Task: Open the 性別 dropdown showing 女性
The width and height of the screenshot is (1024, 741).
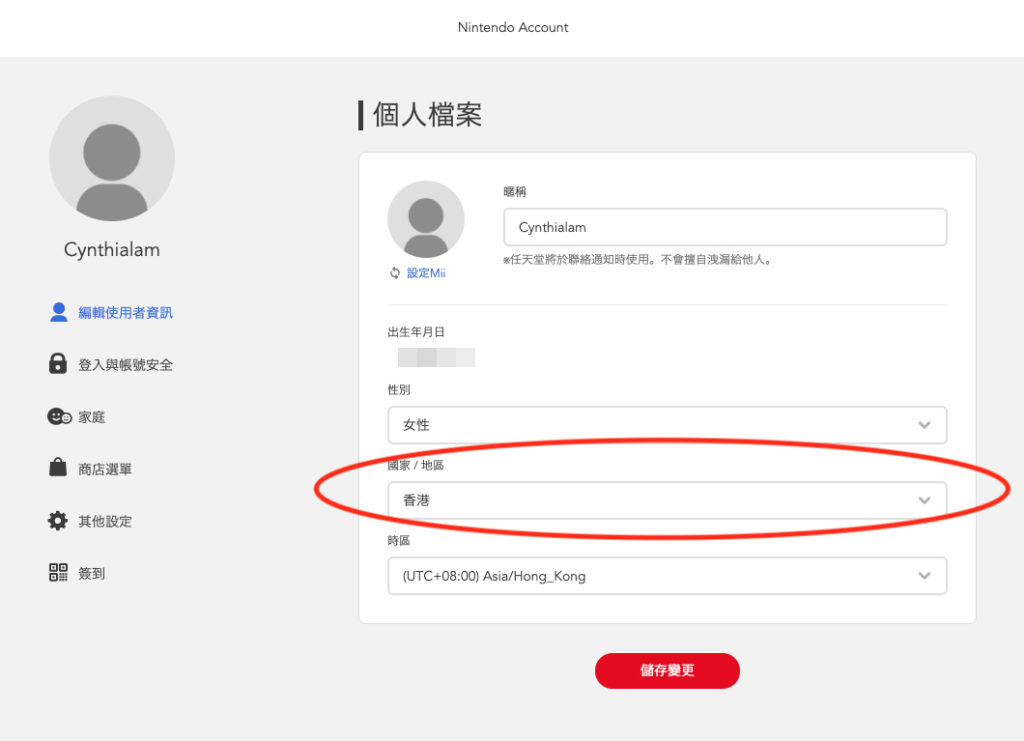Action: 667,425
